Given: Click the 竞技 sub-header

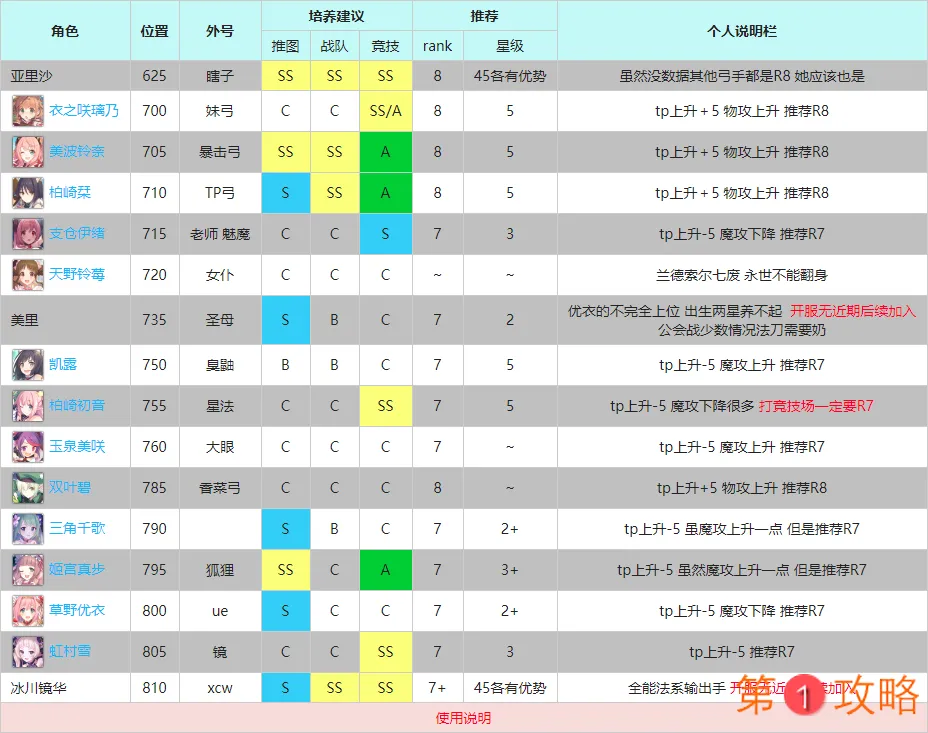Looking at the screenshot, I should pos(385,46).
